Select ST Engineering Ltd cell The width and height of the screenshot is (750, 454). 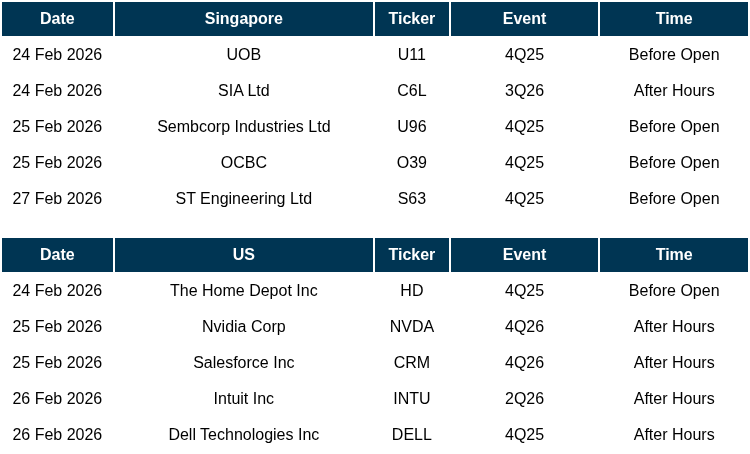coord(244,199)
